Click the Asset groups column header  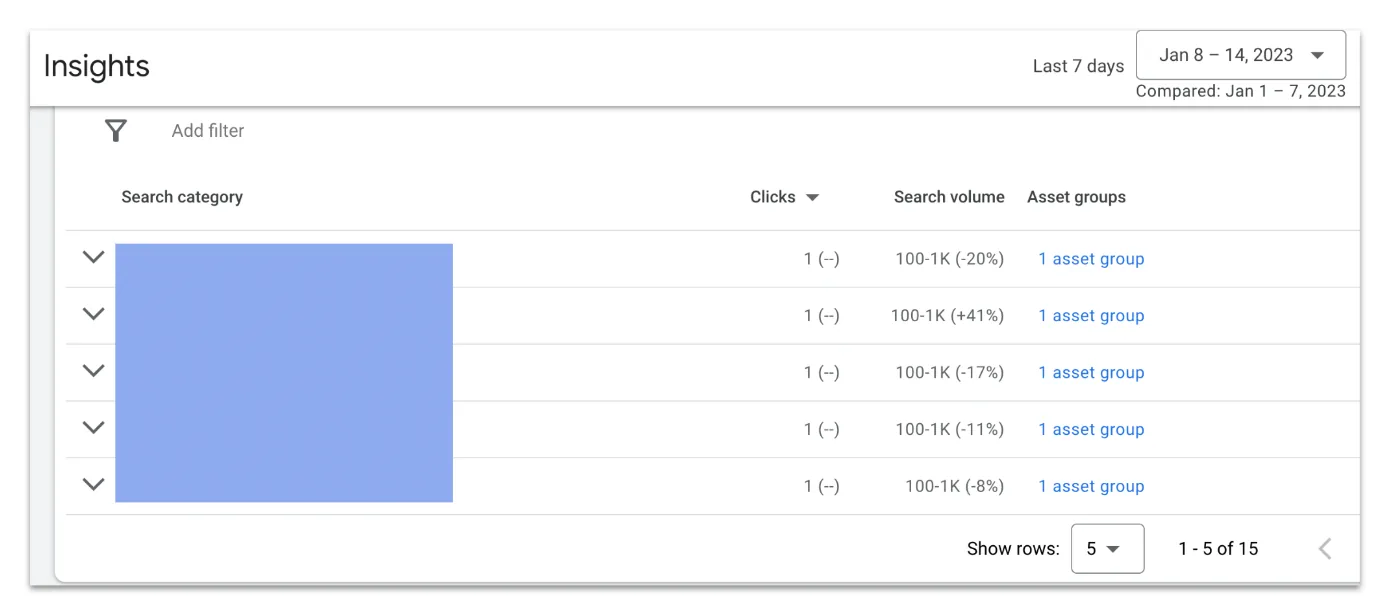[1076, 197]
